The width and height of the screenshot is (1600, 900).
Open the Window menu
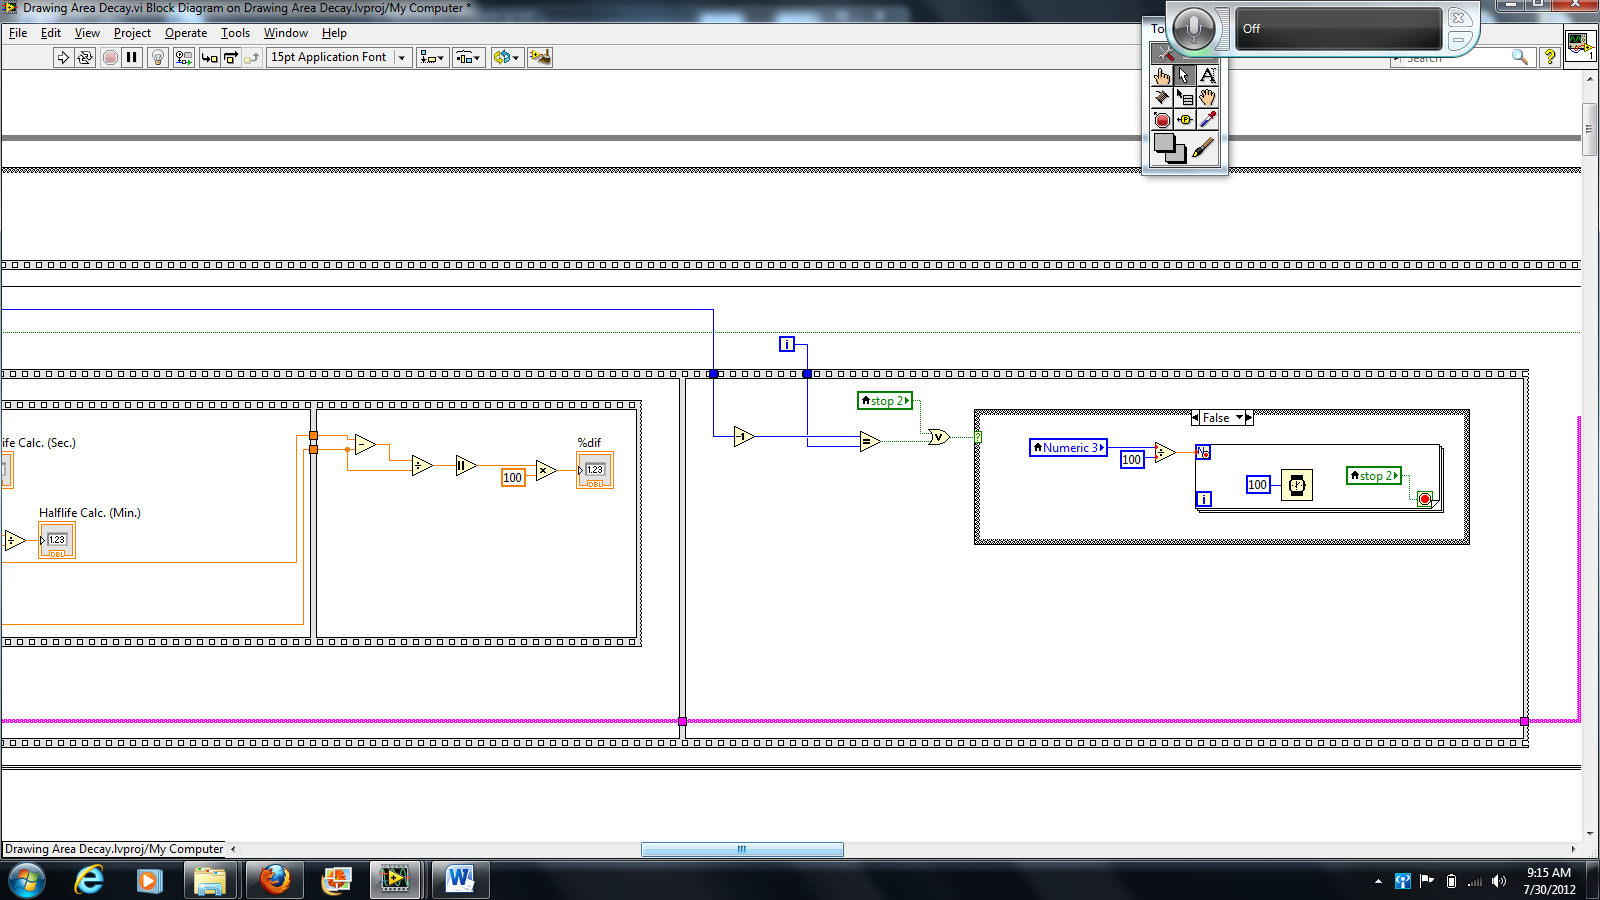[286, 33]
